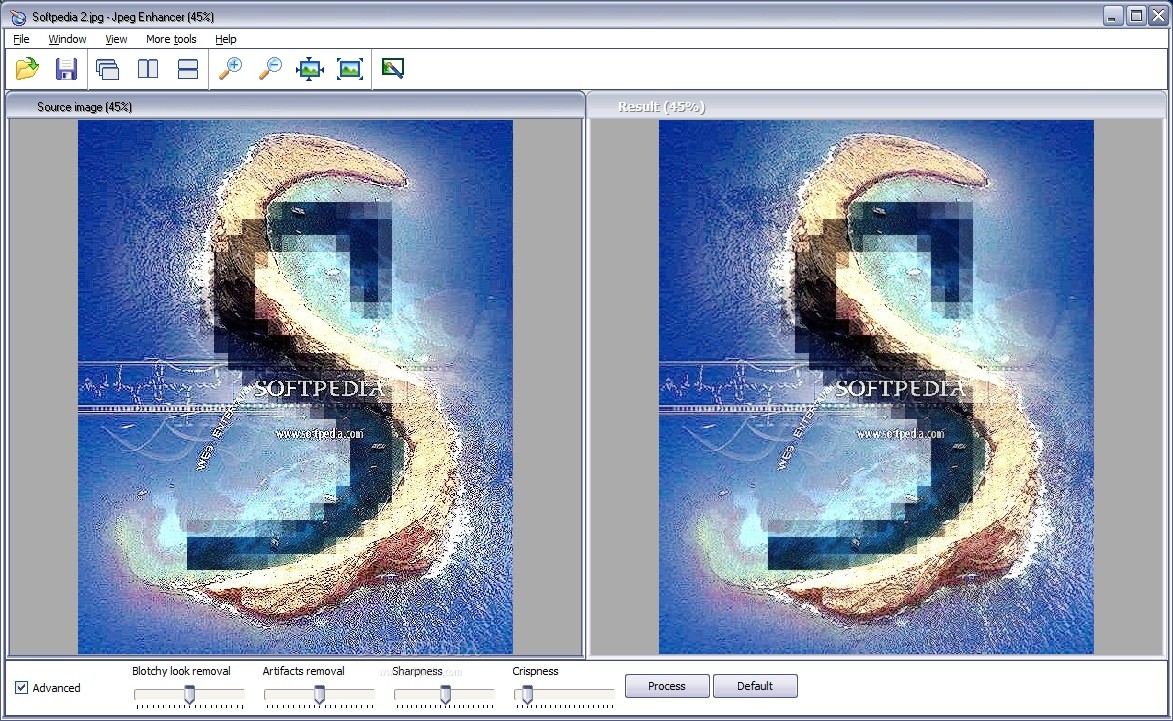Click the Process button
The image size is (1173, 721).
(x=667, y=686)
